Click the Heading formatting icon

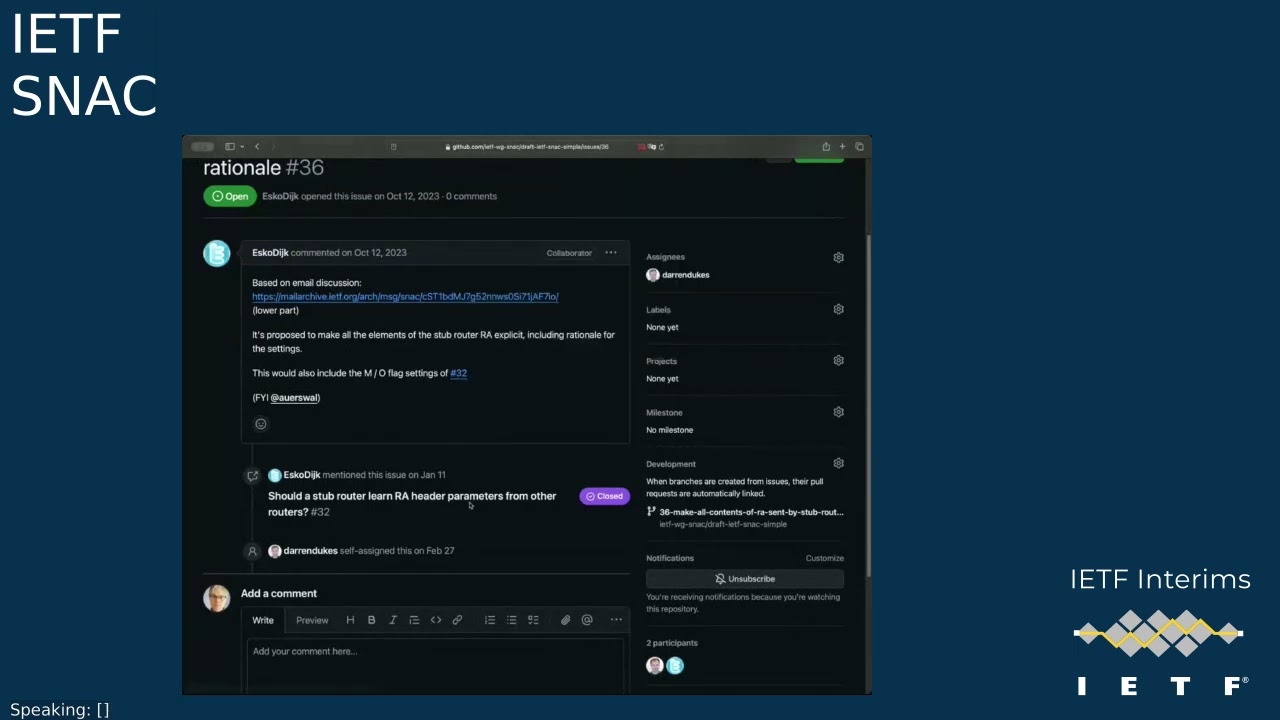tap(350, 620)
